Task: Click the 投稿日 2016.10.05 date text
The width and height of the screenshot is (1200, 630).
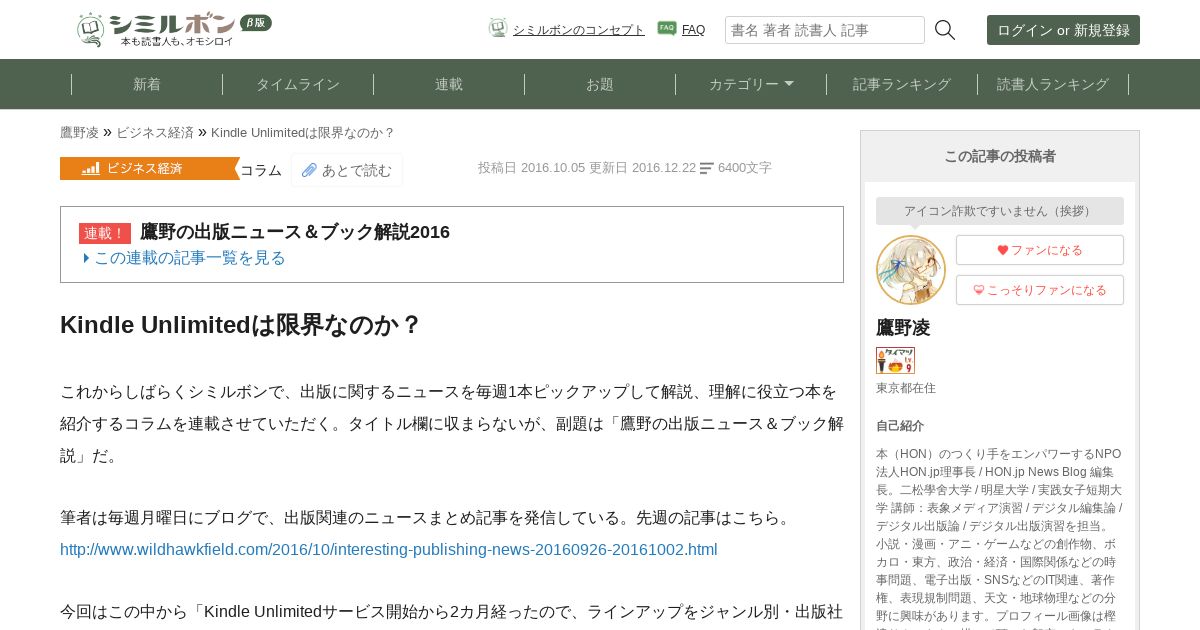Action: click(531, 168)
